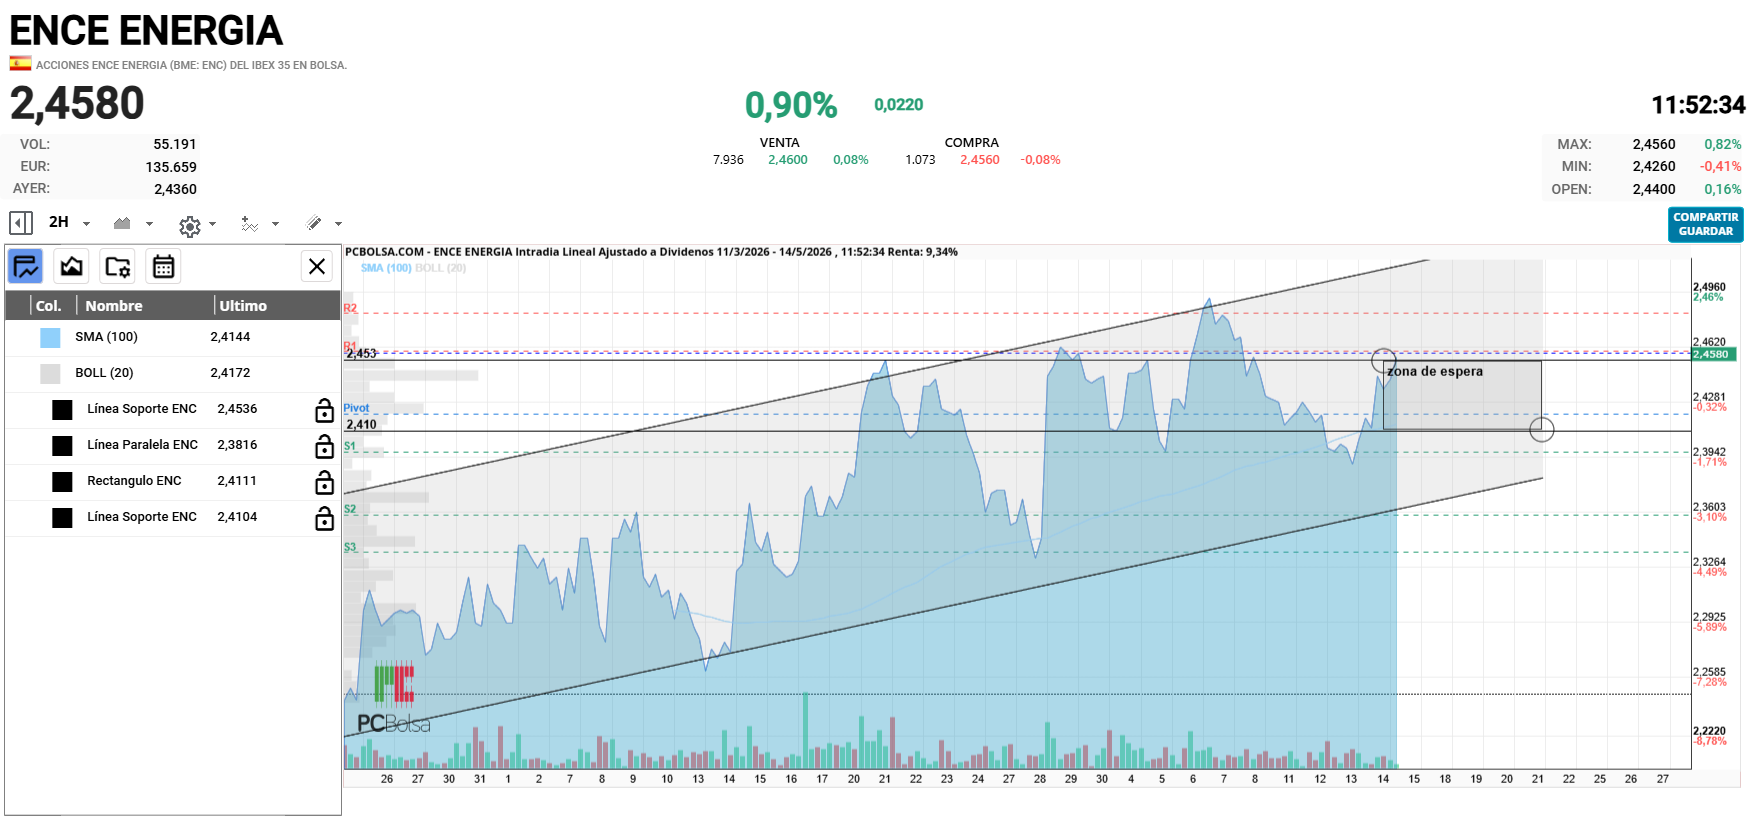The width and height of the screenshot is (1754, 816).
Task: Click the lower-right circle handle of the rectangle
Action: 1542,430
